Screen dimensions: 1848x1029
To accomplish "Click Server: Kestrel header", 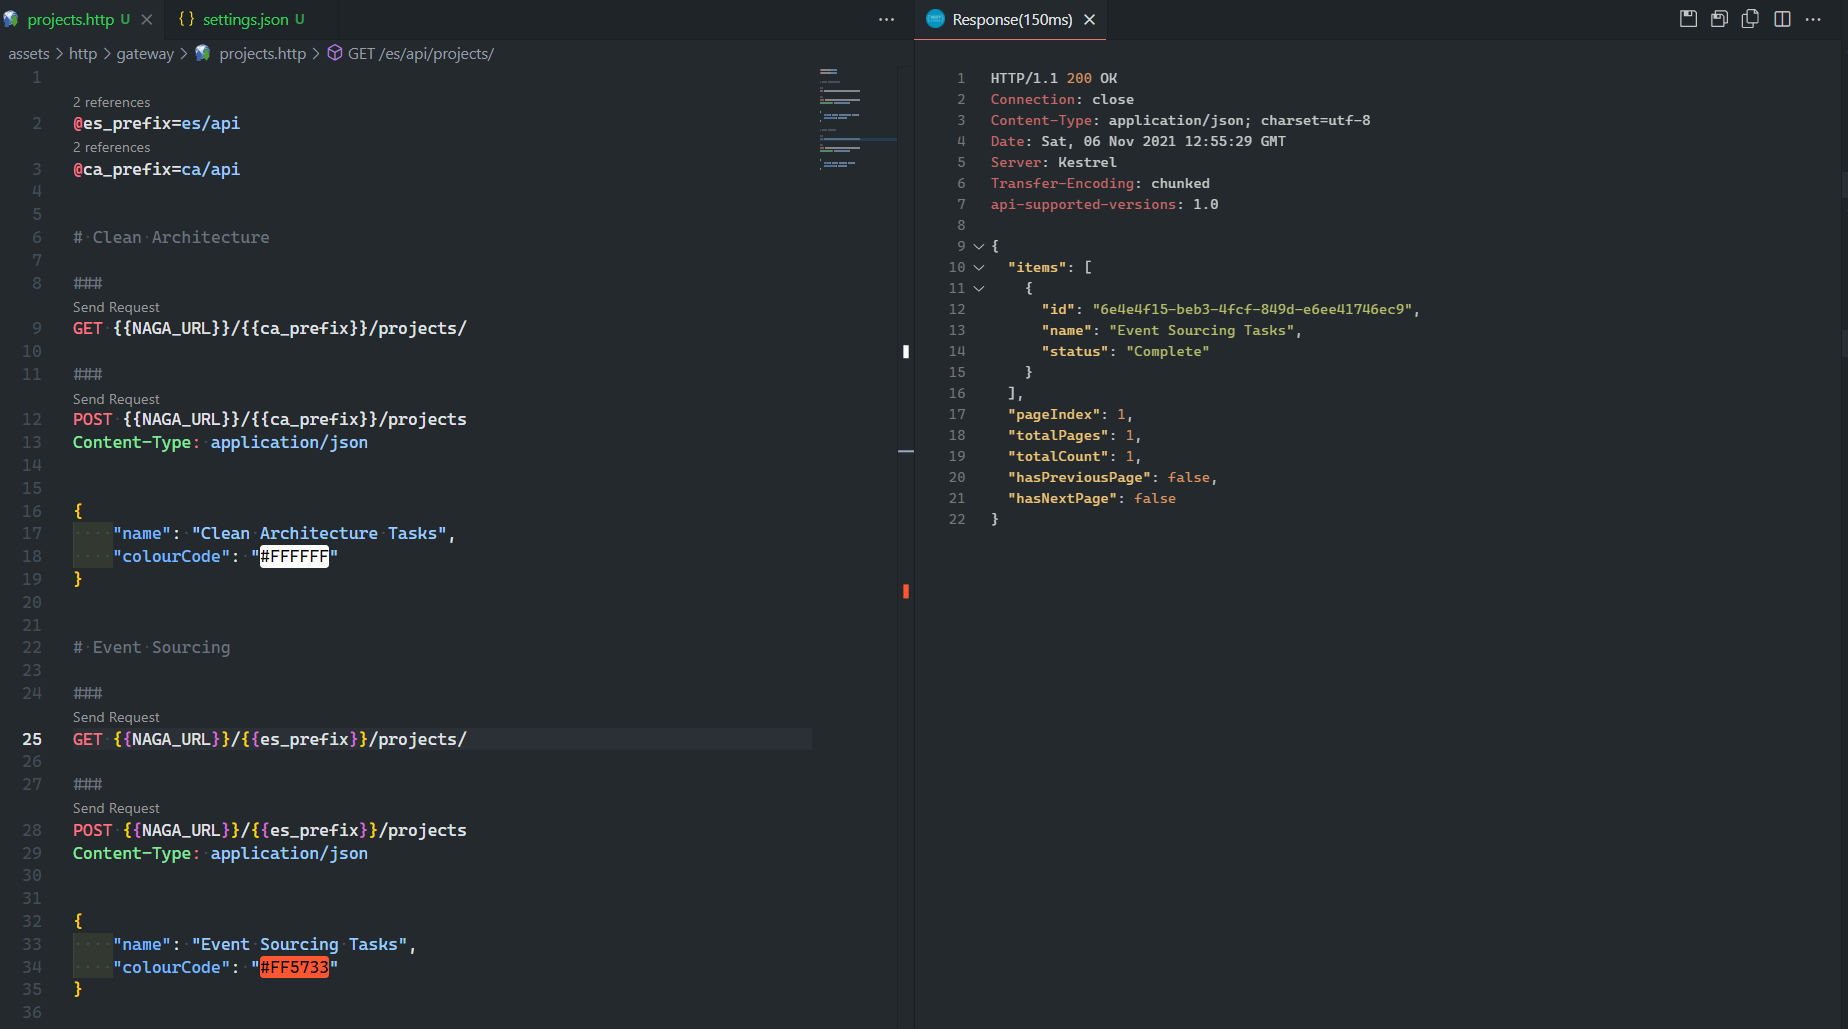I will [x=1053, y=162].
